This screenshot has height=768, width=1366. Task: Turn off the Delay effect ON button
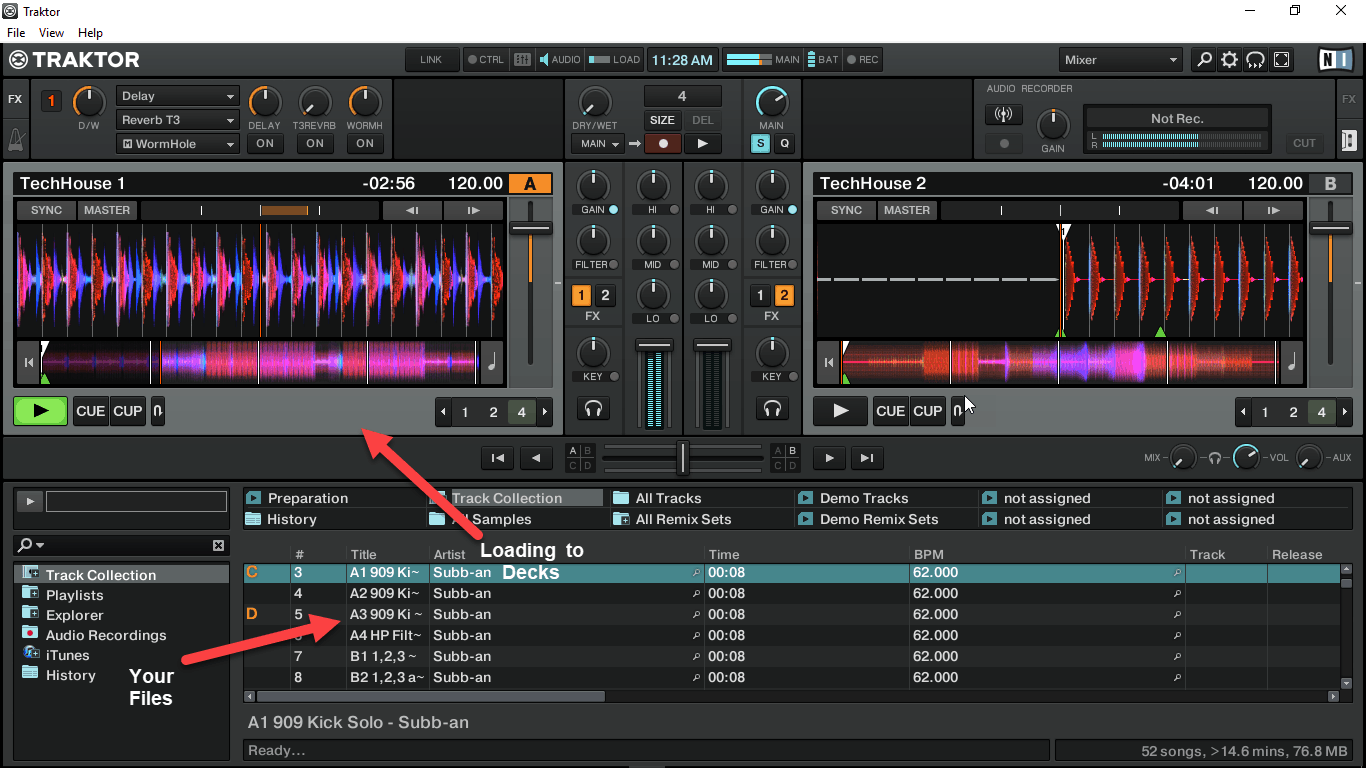pos(264,143)
